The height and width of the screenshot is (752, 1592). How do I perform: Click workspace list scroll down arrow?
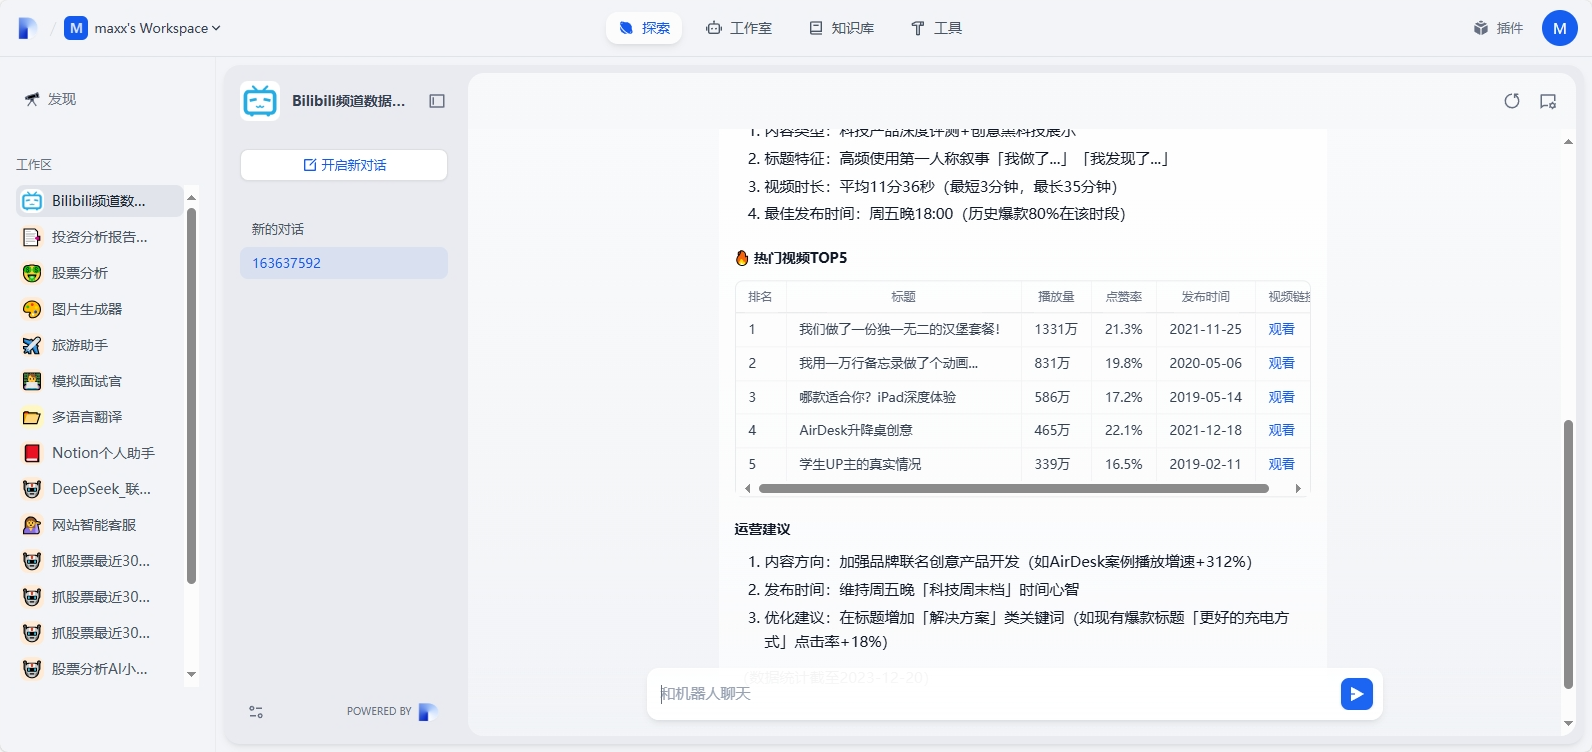click(x=191, y=675)
